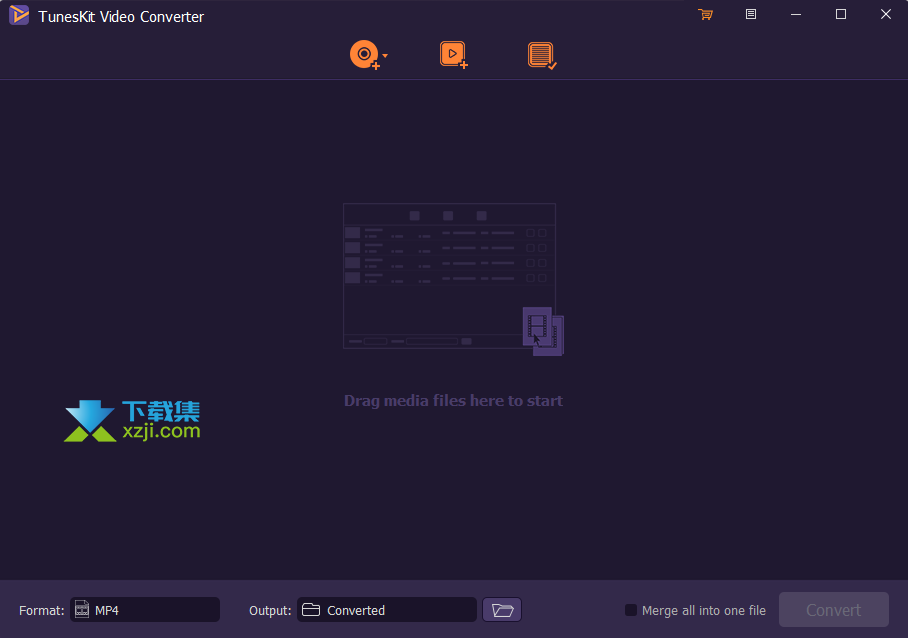
Task: Click the Convert button
Action: [x=833, y=610]
